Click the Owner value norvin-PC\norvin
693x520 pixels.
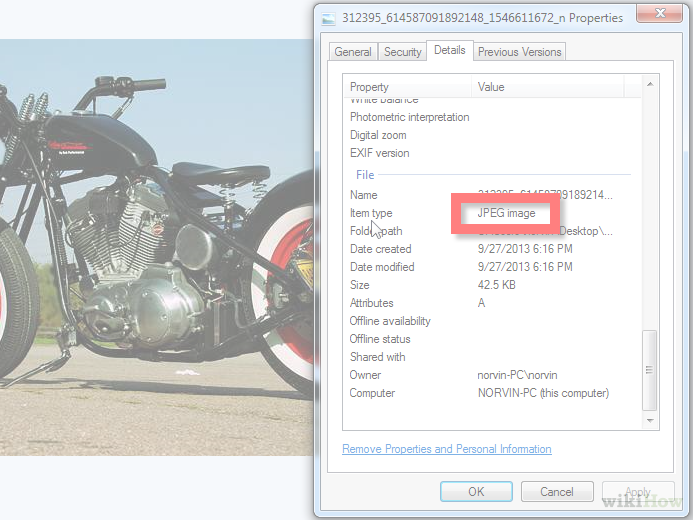(x=517, y=375)
